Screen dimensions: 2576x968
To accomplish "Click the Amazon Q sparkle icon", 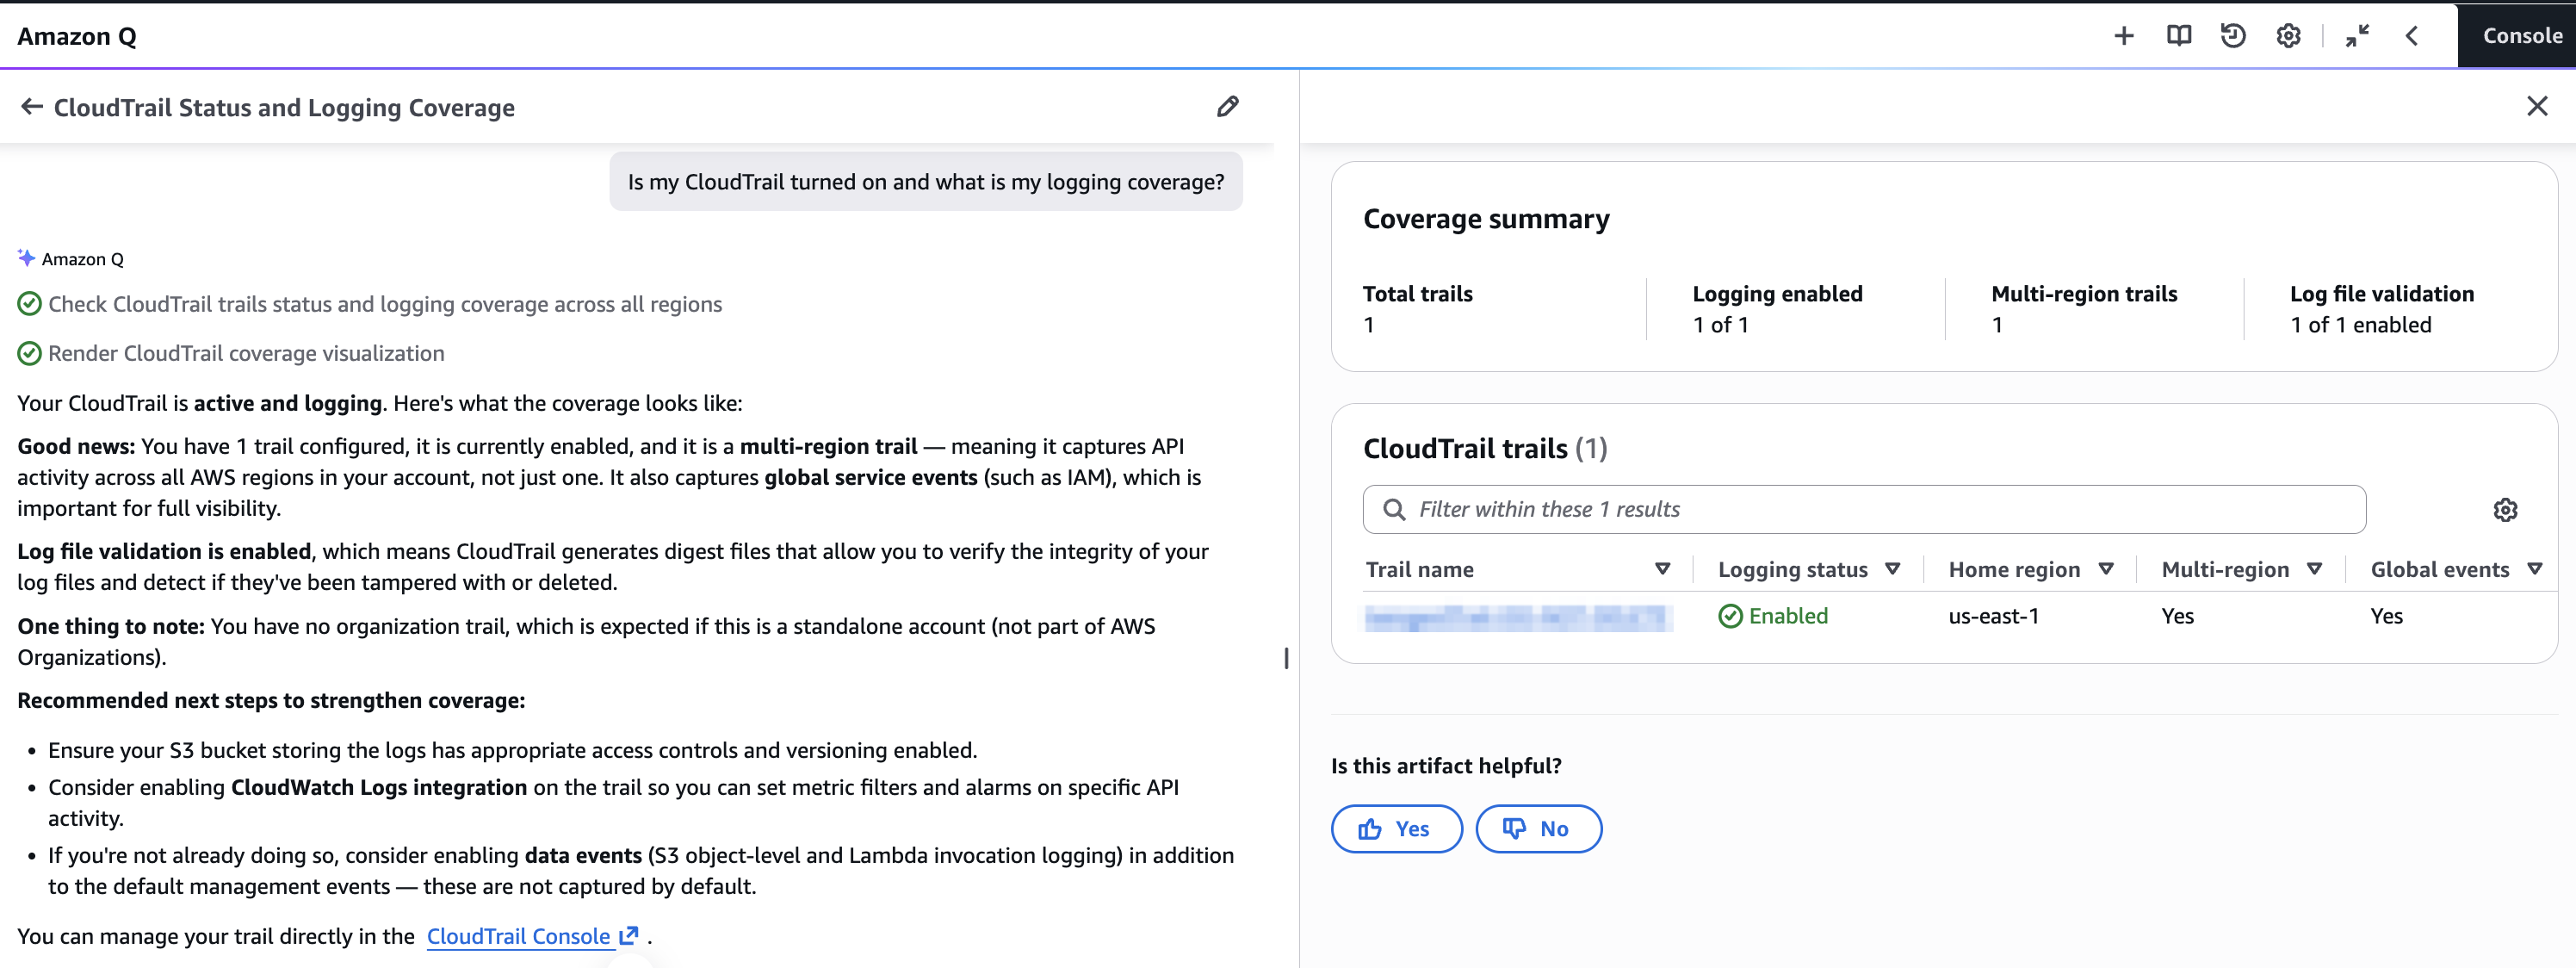I will coord(27,258).
